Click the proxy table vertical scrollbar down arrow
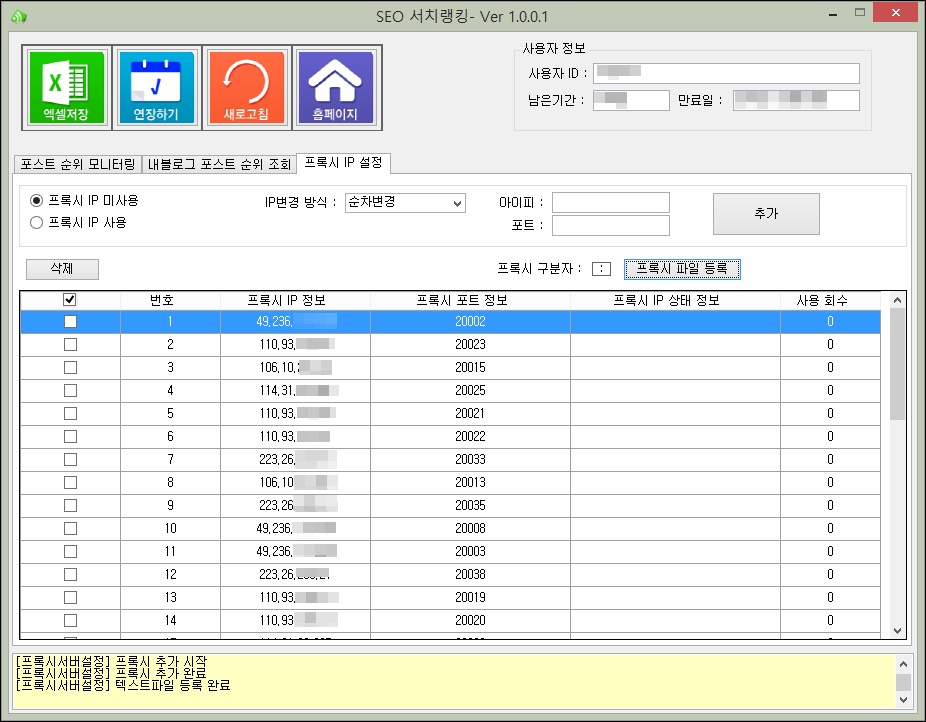 (896, 630)
